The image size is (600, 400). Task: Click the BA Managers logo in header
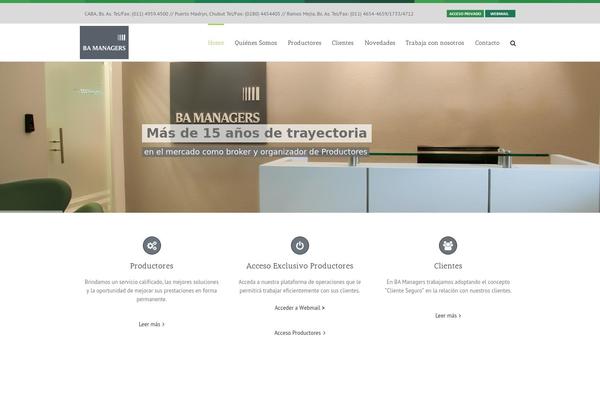tap(104, 42)
